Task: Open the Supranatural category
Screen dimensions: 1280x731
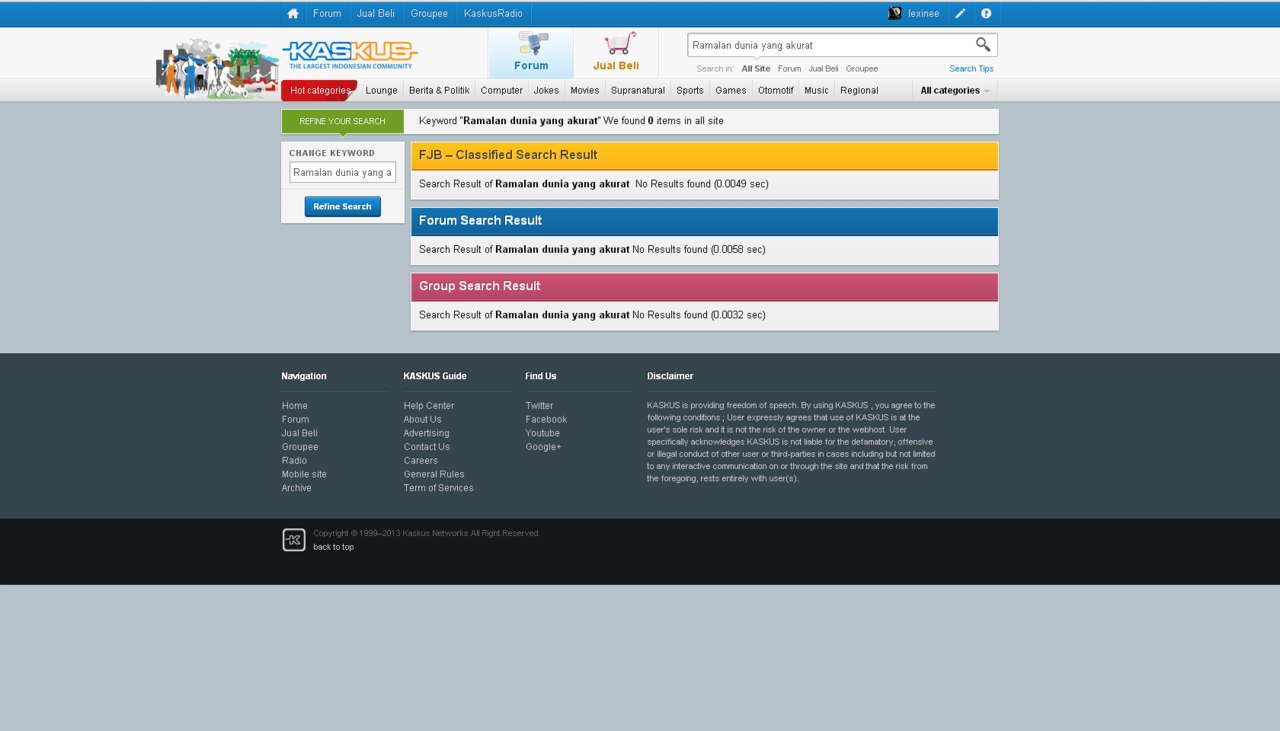Action: coord(638,90)
